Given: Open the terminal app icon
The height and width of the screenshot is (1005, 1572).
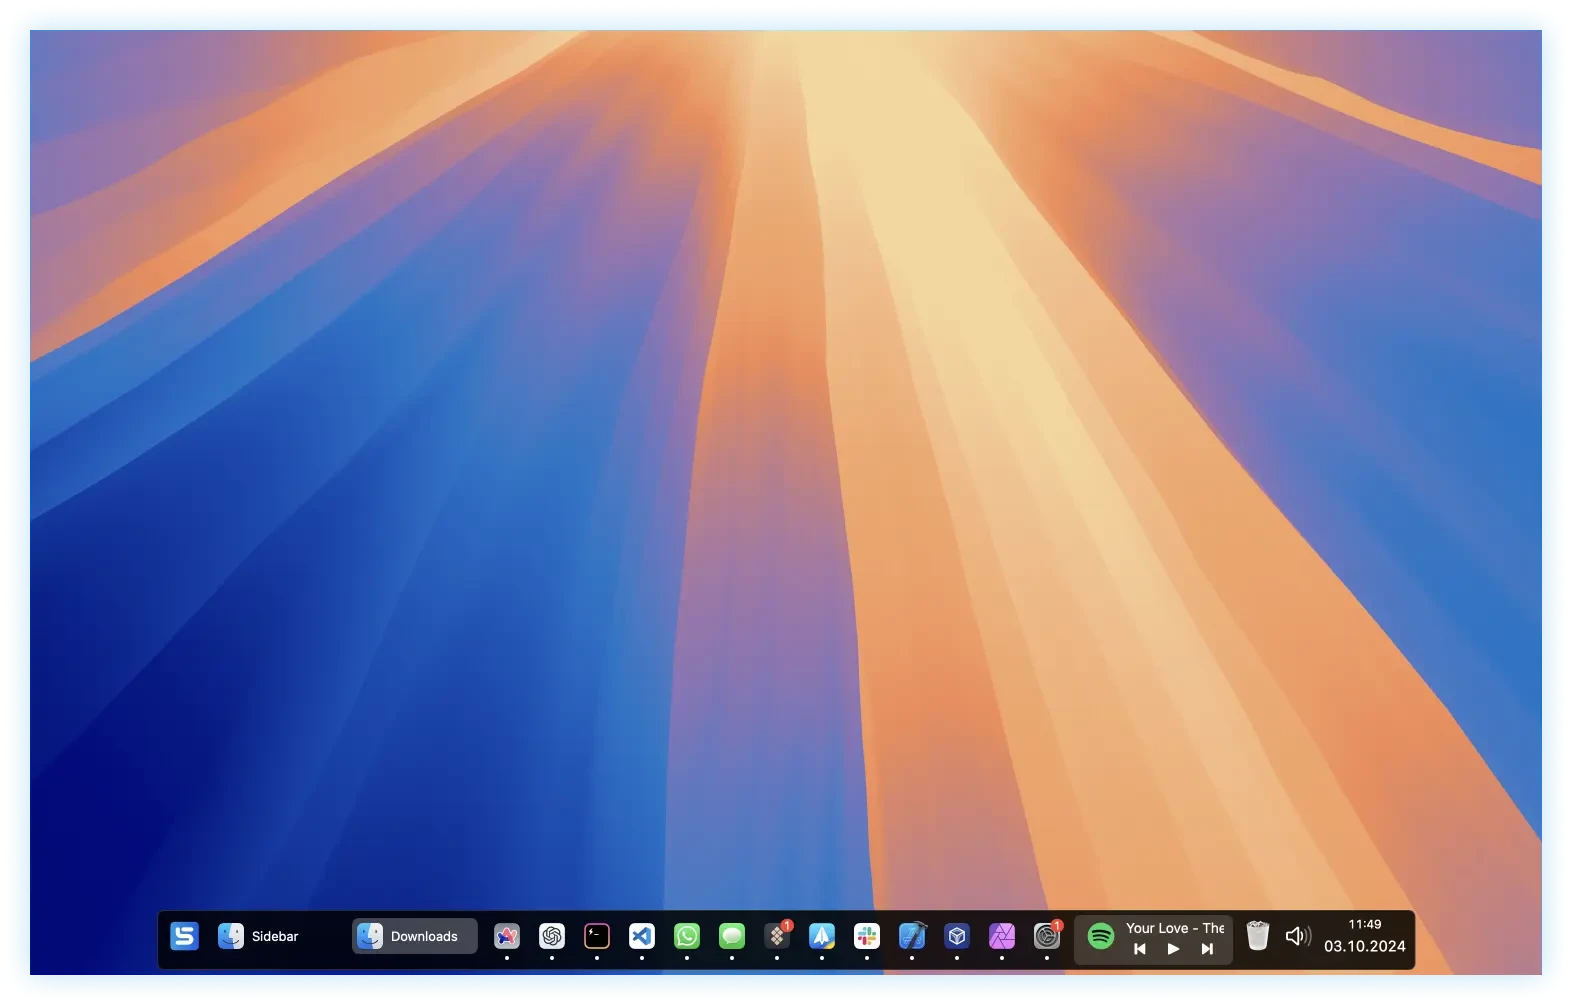Looking at the screenshot, I should (597, 936).
